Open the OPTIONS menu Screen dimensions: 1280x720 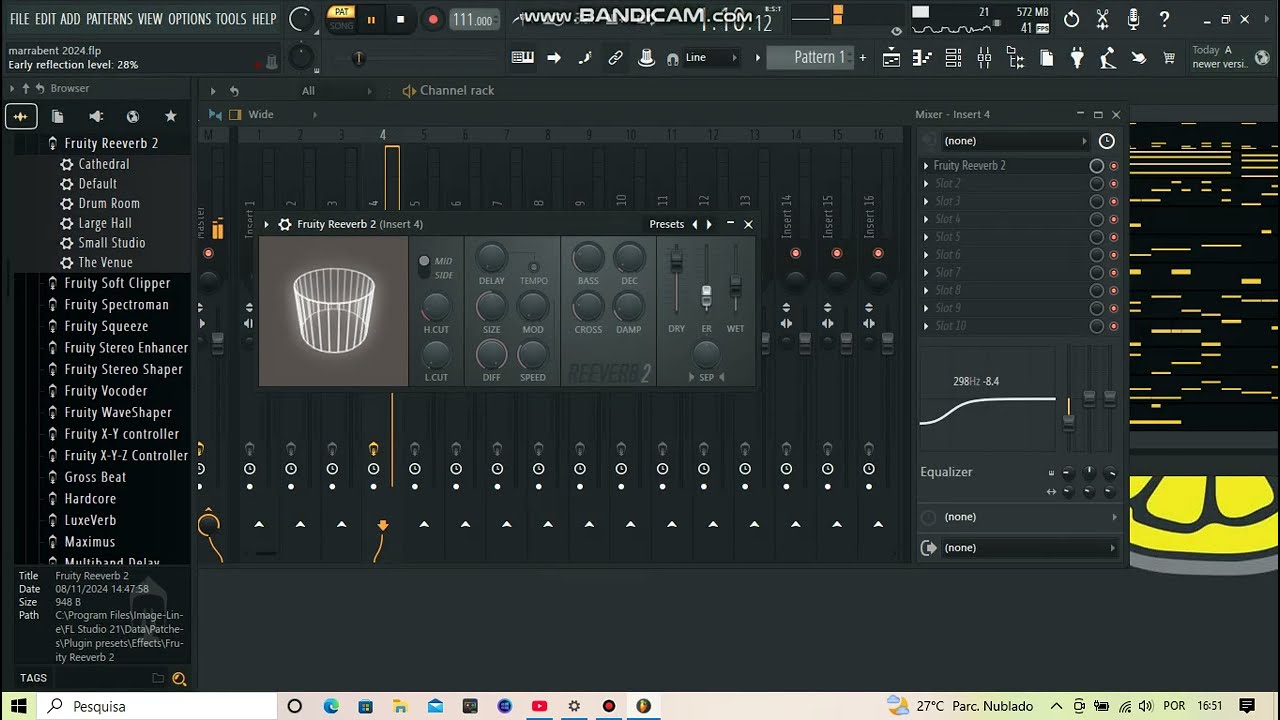pyautogui.click(x=189, y=19)
